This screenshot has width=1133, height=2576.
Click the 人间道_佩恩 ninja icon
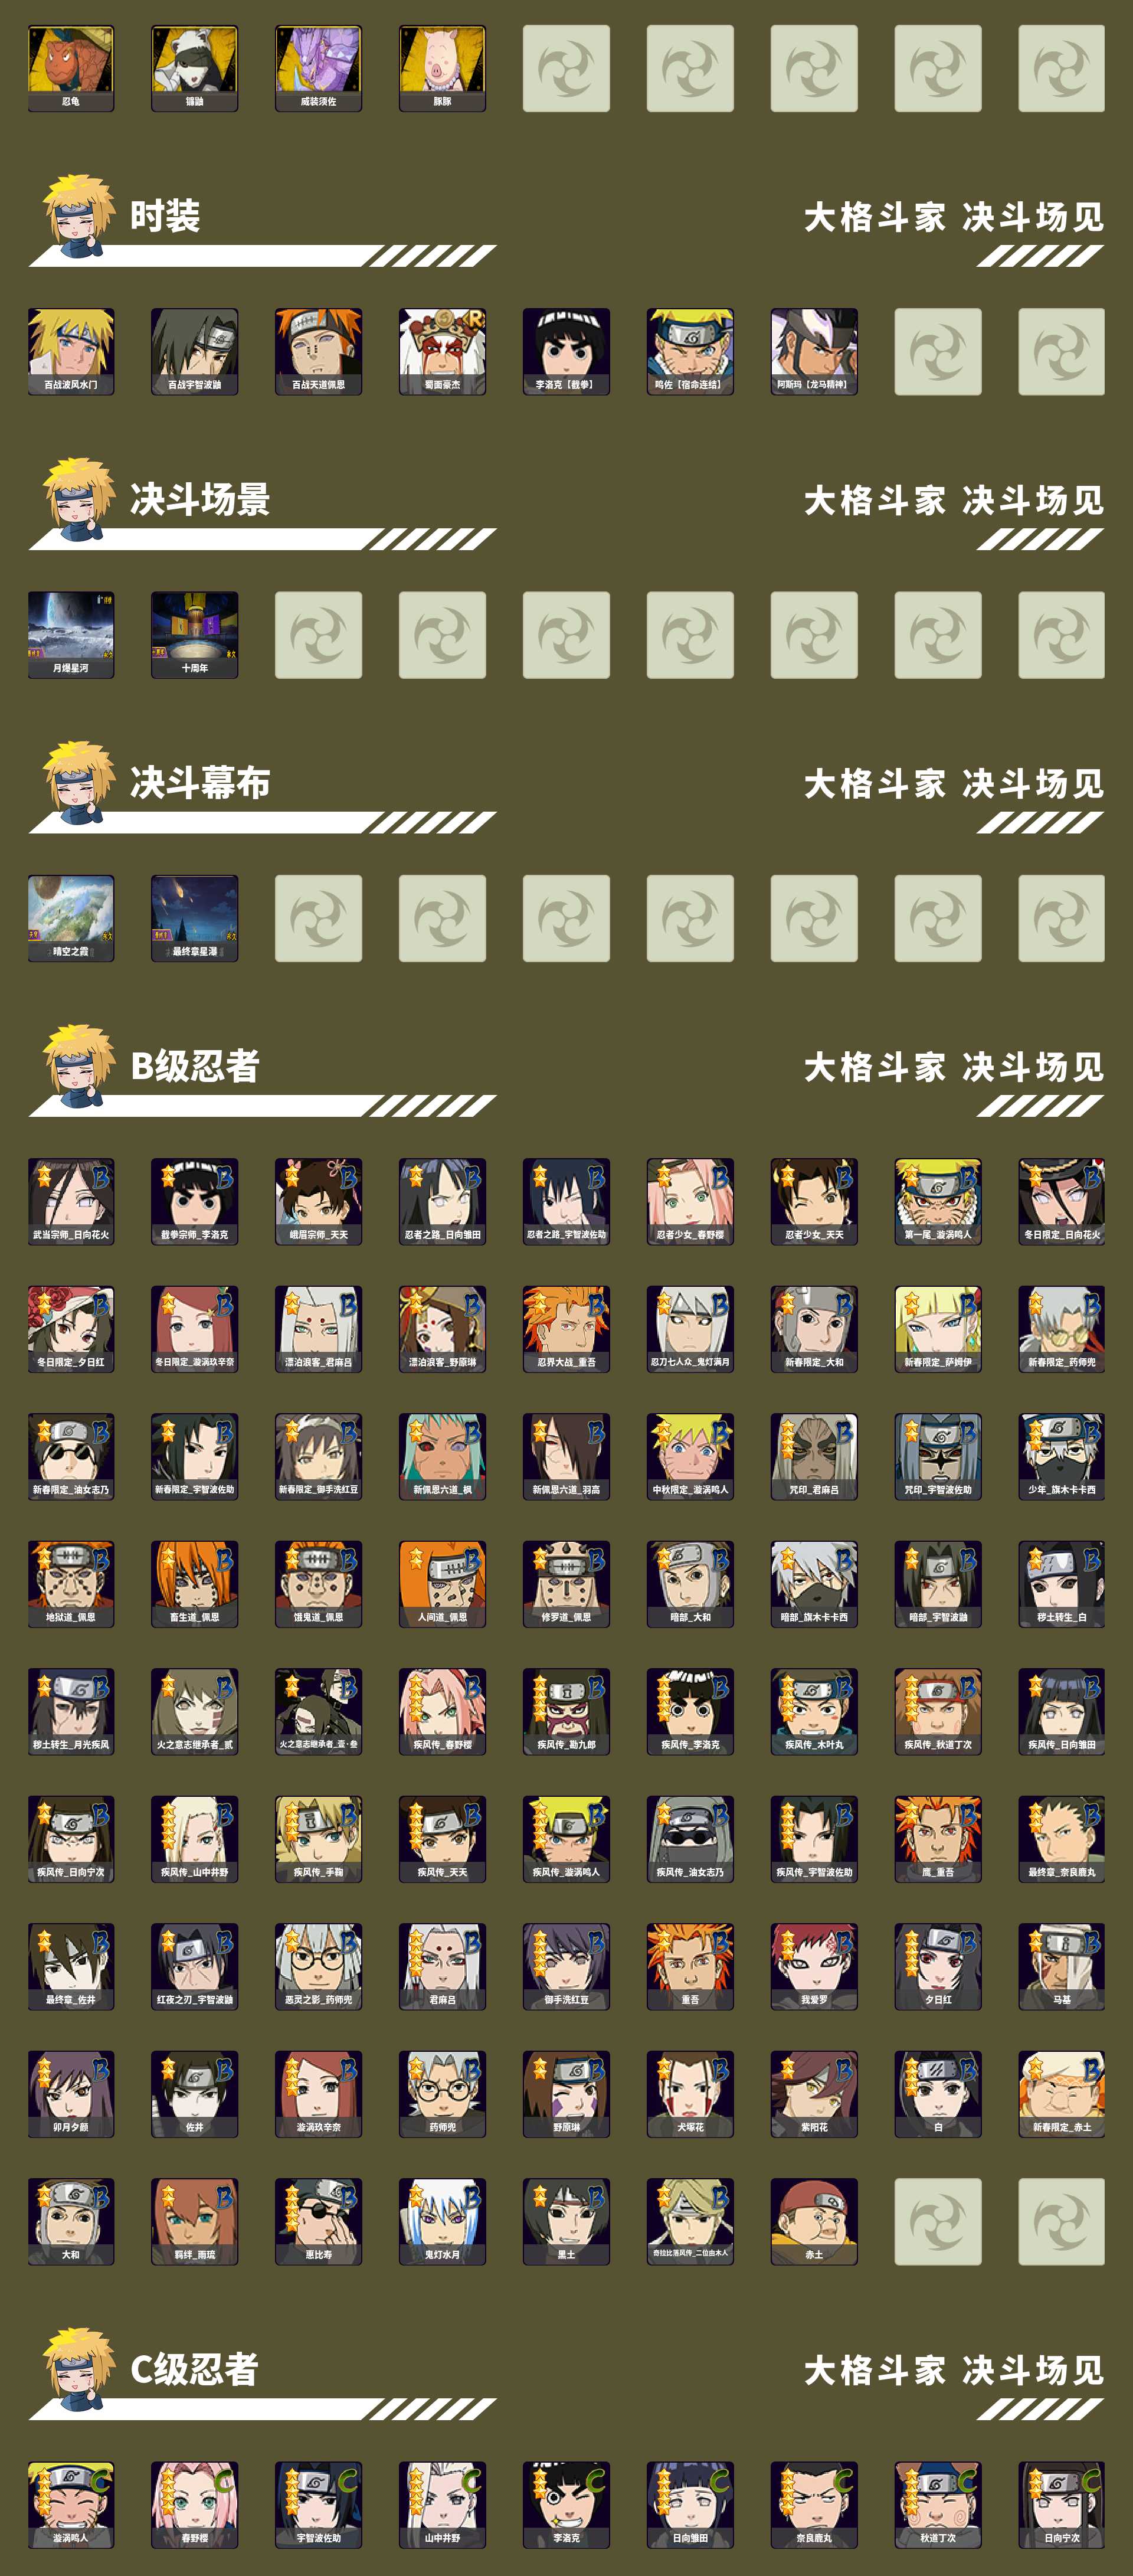click(x=442, y=1584)
